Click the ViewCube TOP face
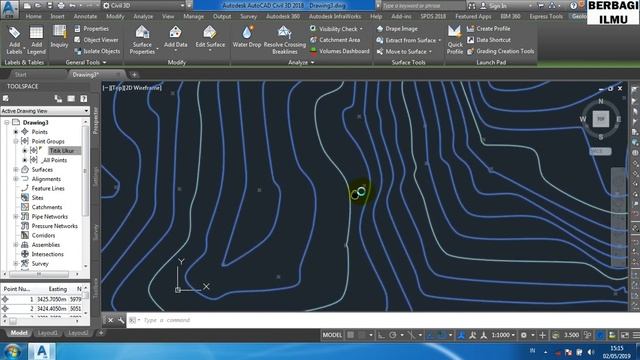640x360 pixels. [x=601, y=119]
